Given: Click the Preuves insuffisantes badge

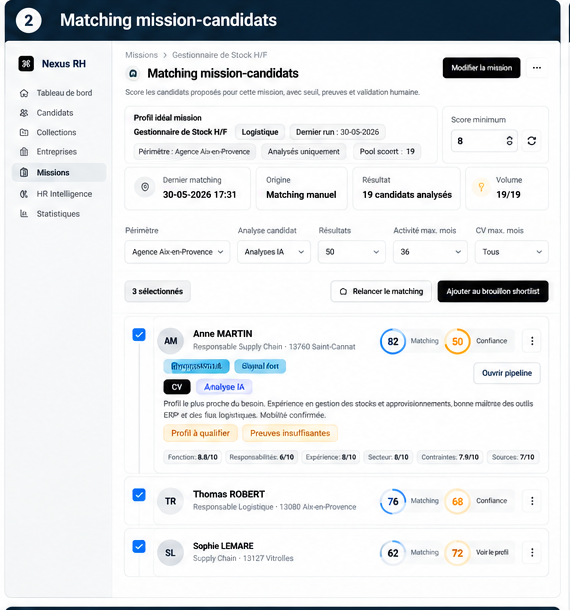Looking at the screenshot, I should pyautogui.click(x=290, y=433).
